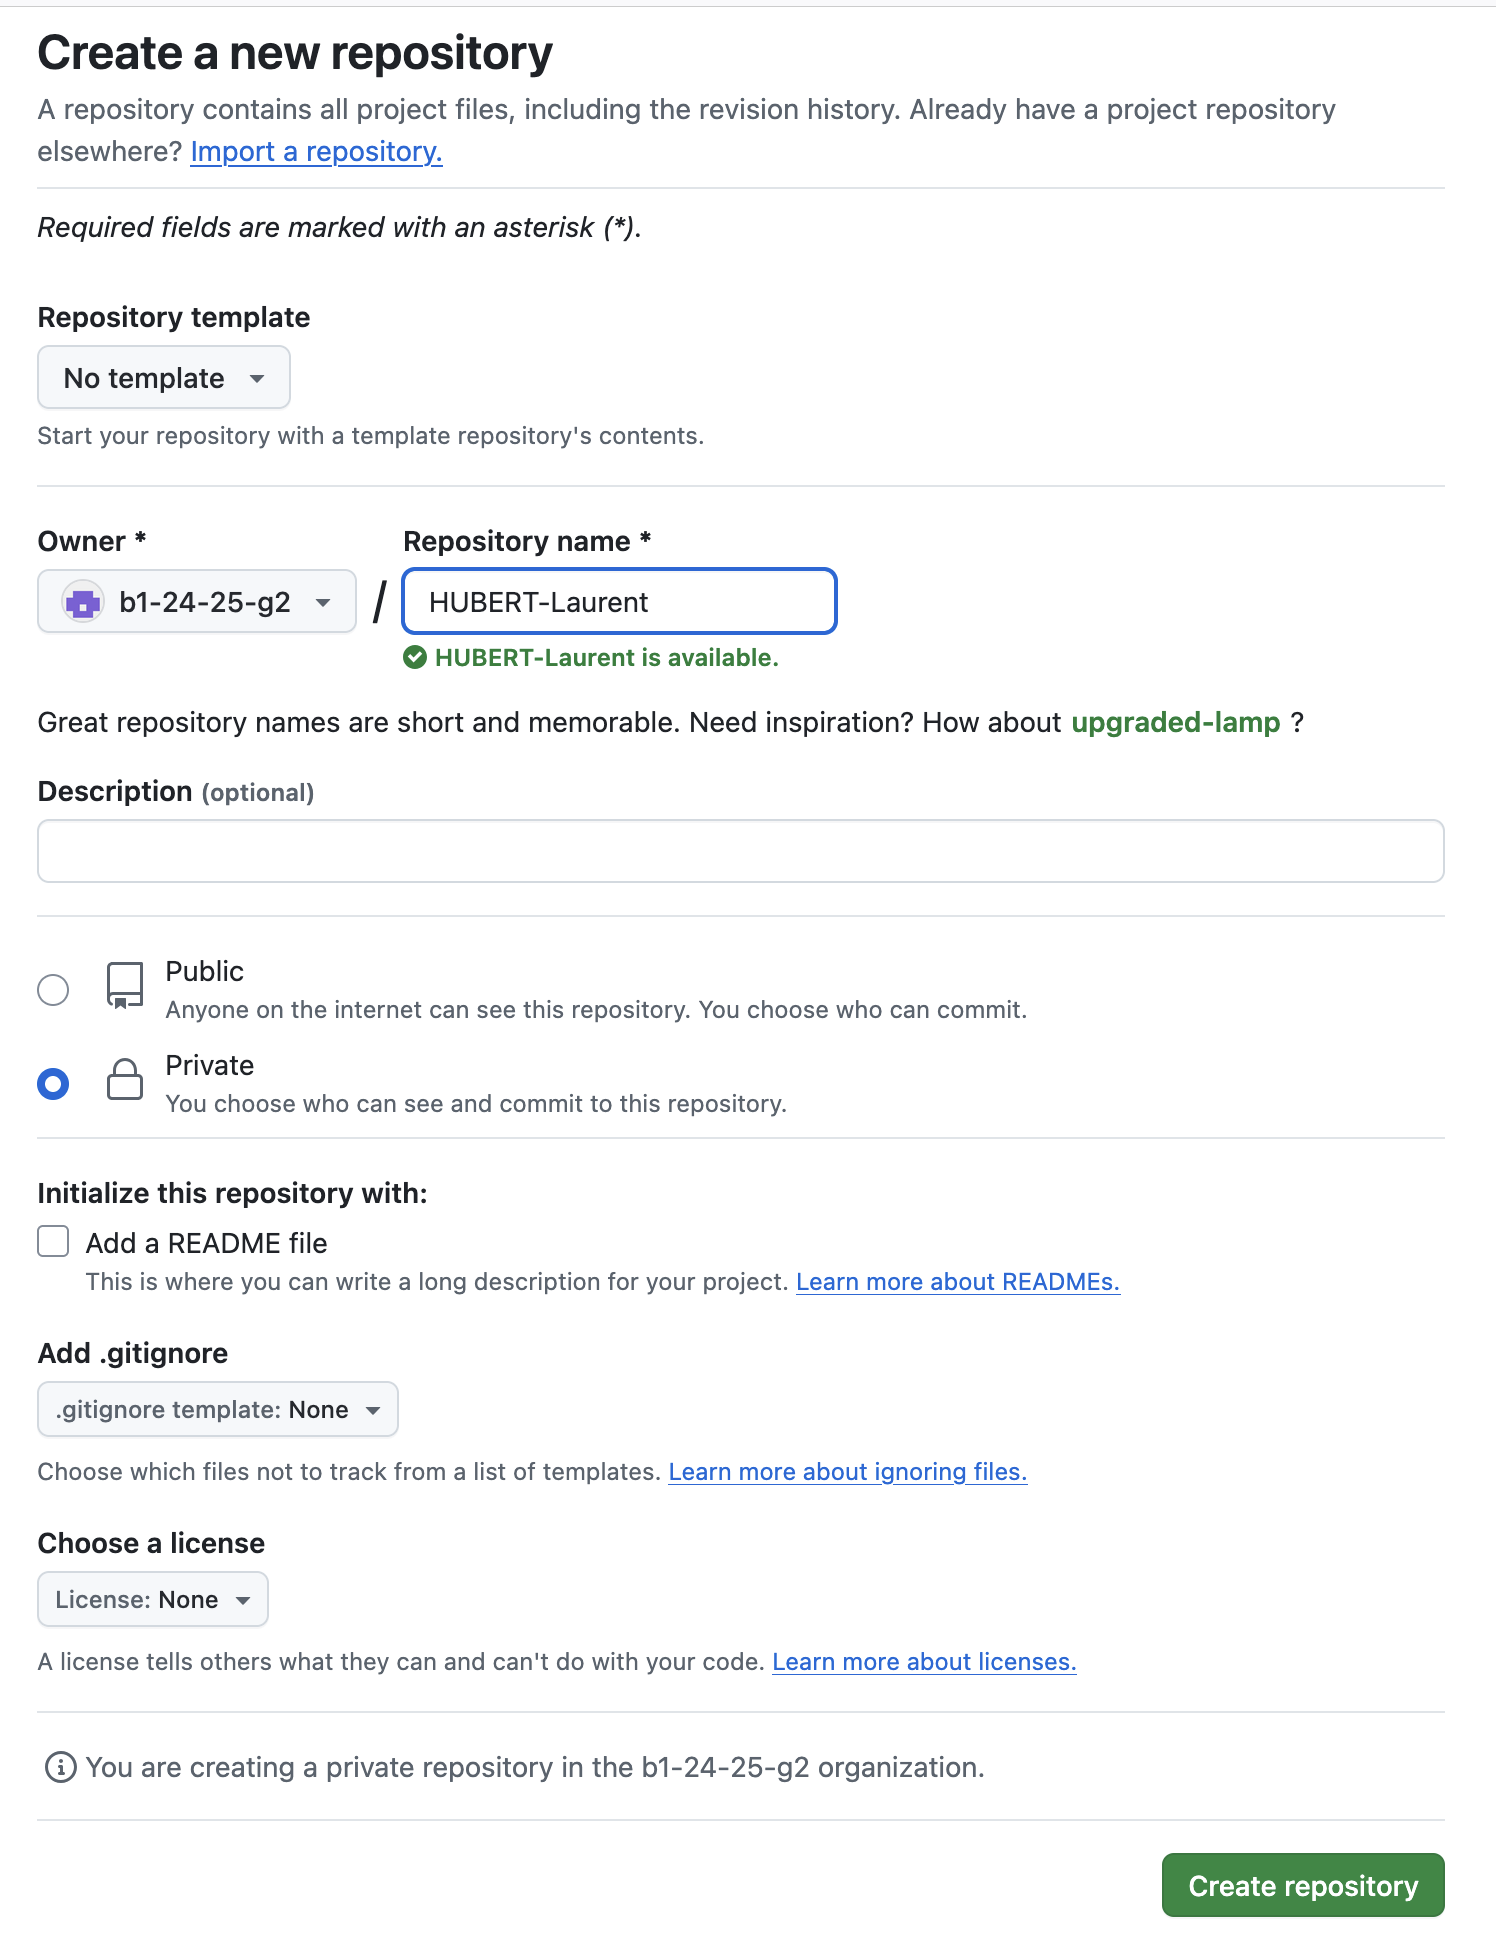
Task: Click the b1-24-25-g2 organization avatar icon
Action: pyautogui.click(x=83, y=602)
